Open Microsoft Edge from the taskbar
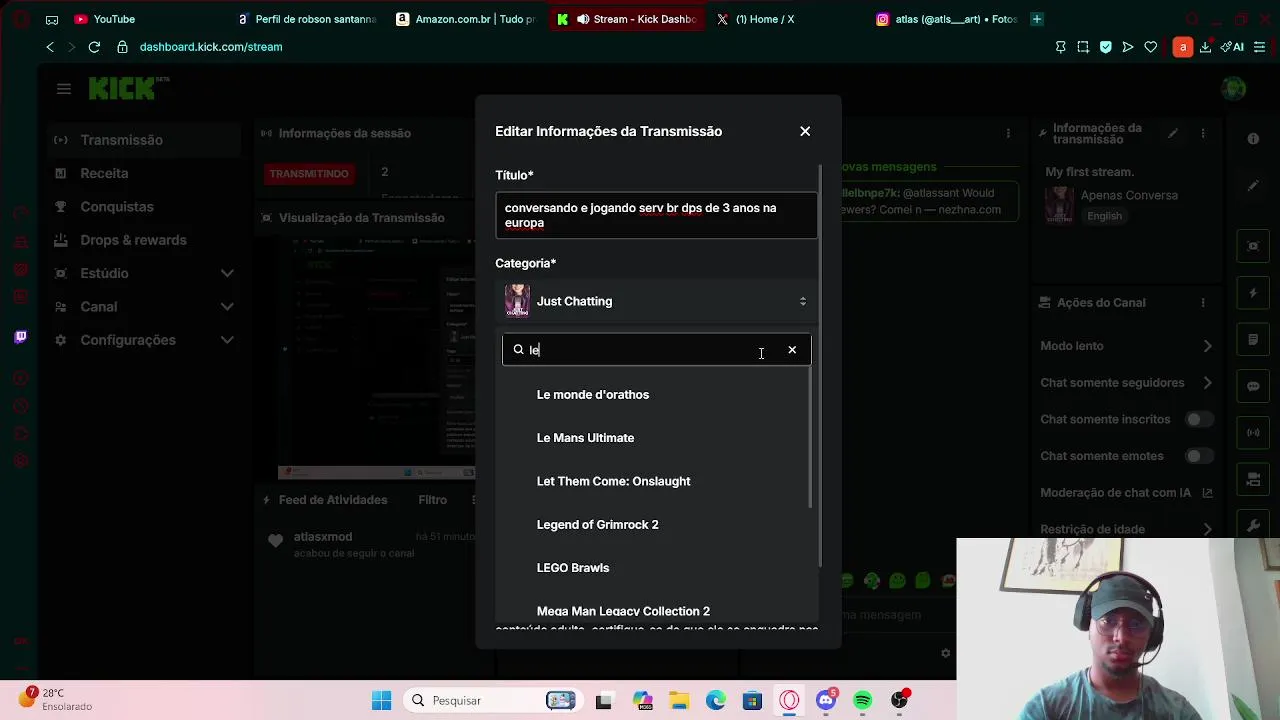Screen dimensions: 1280x720 tap(716, 701)
